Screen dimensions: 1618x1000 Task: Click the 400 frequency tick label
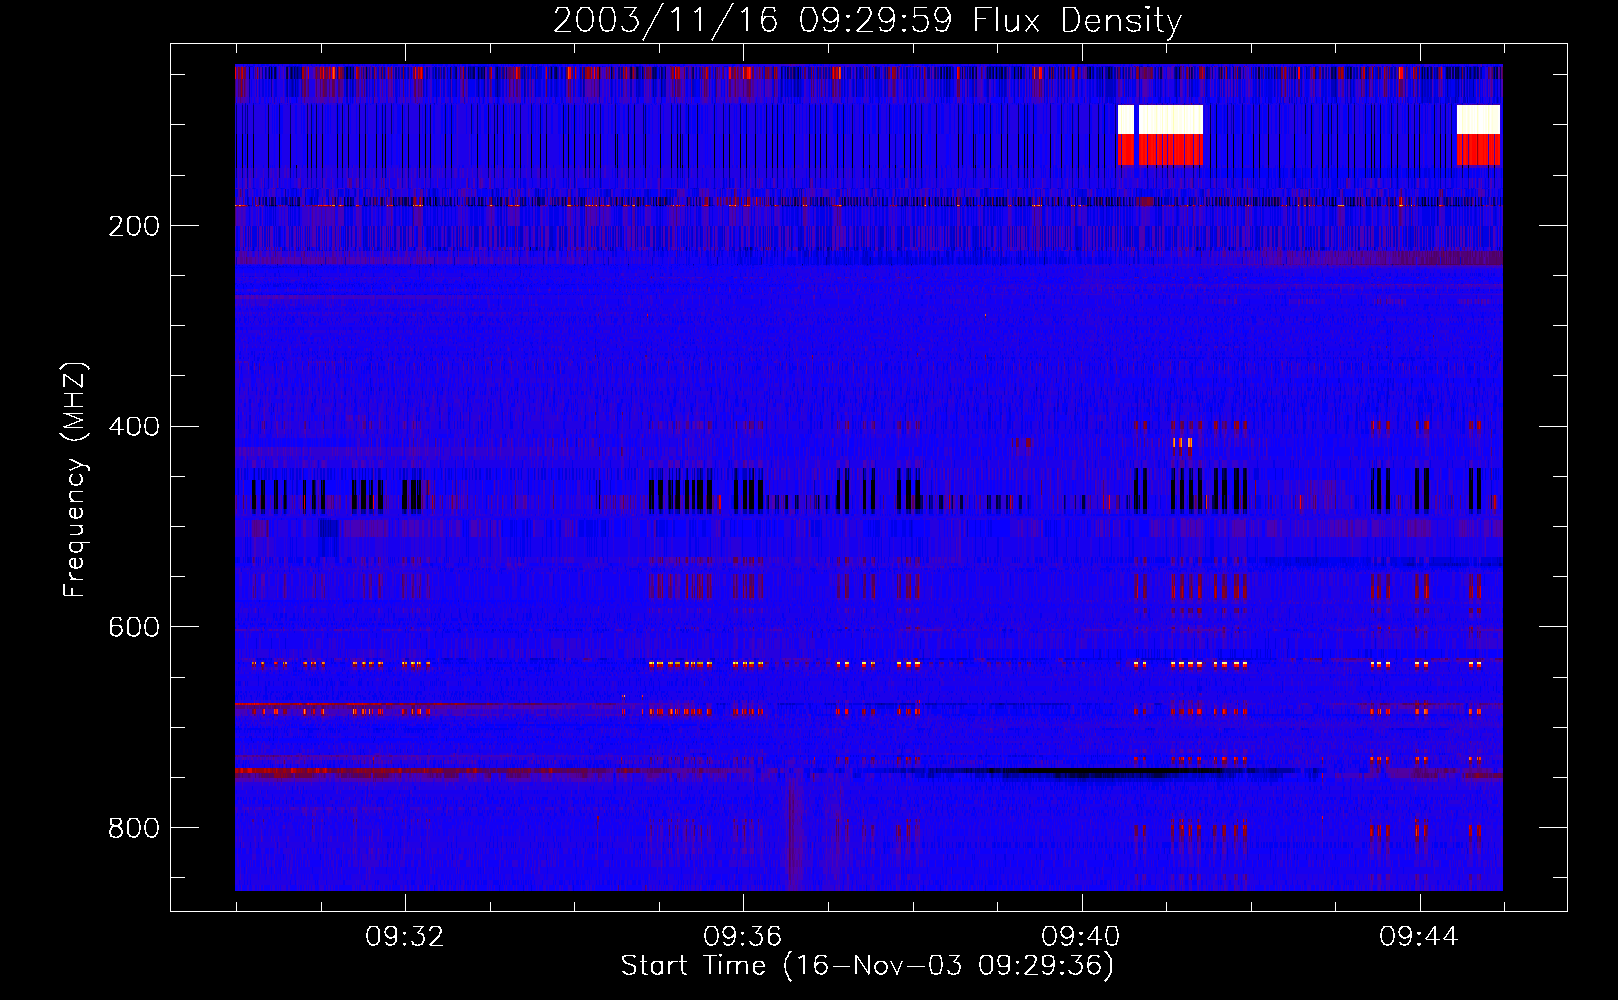tap(134, 427)
